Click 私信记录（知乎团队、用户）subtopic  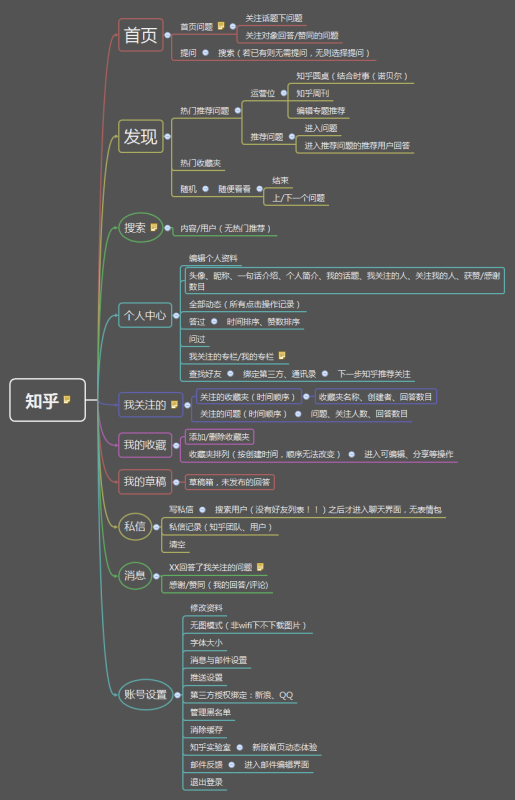pyautogui.click(x=220, y=527)
